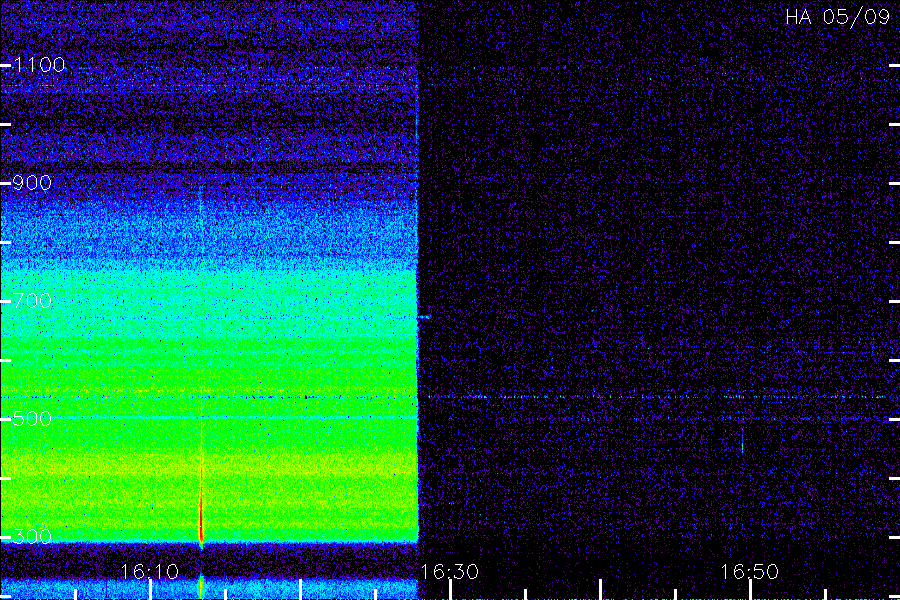
Task: Click the 16:10 time axis label
Action: 150,572
